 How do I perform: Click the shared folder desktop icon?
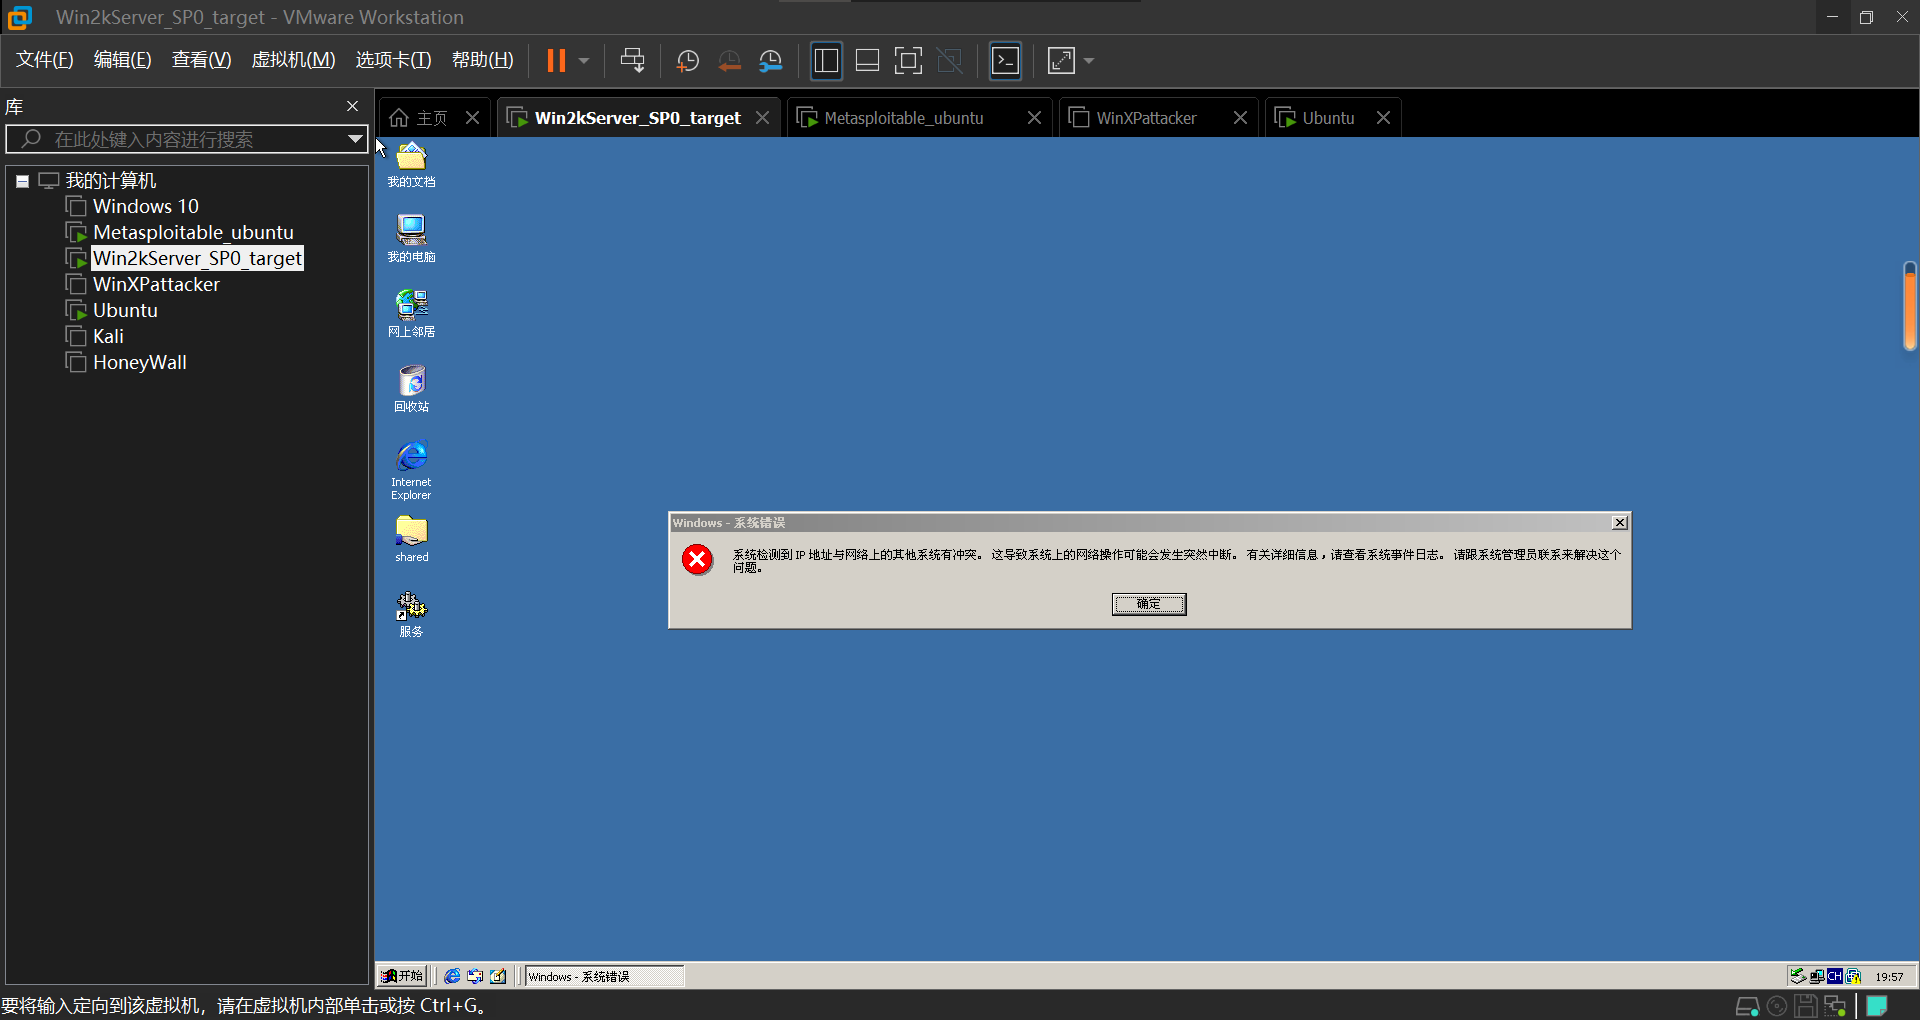click(411, 539)
